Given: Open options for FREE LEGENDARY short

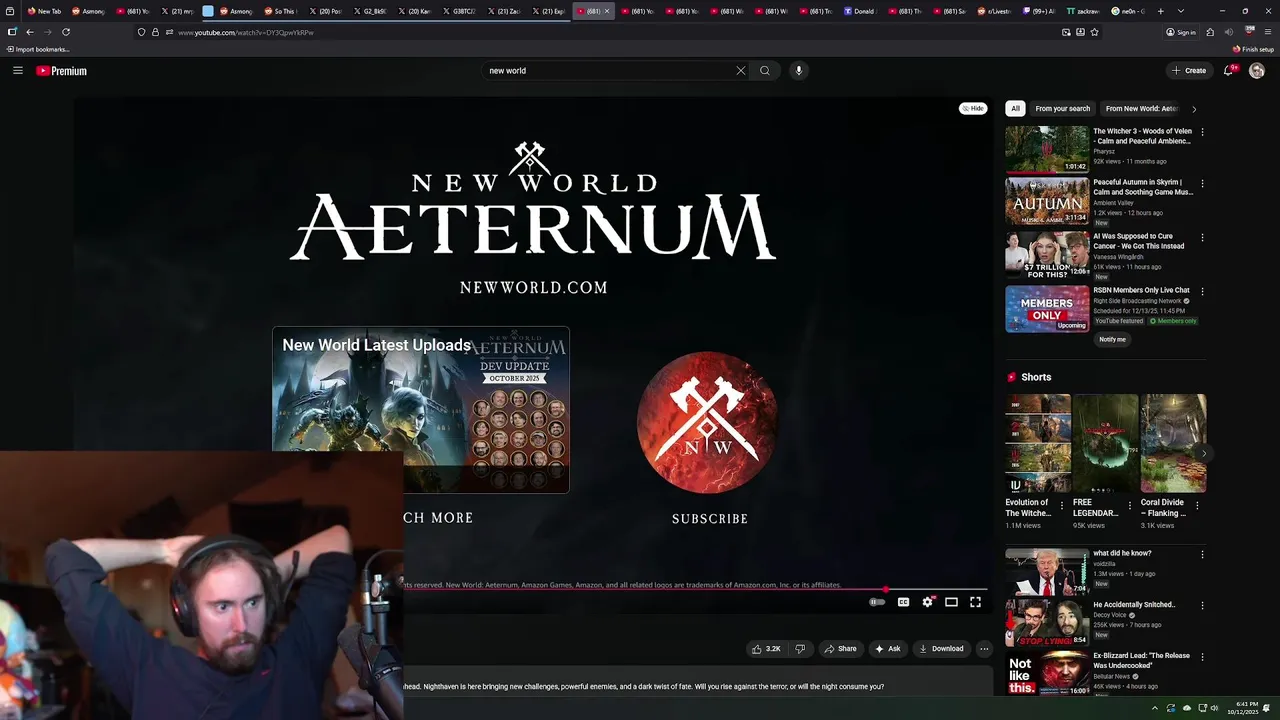Looking at the screenshot, I should coord(1130,505).
